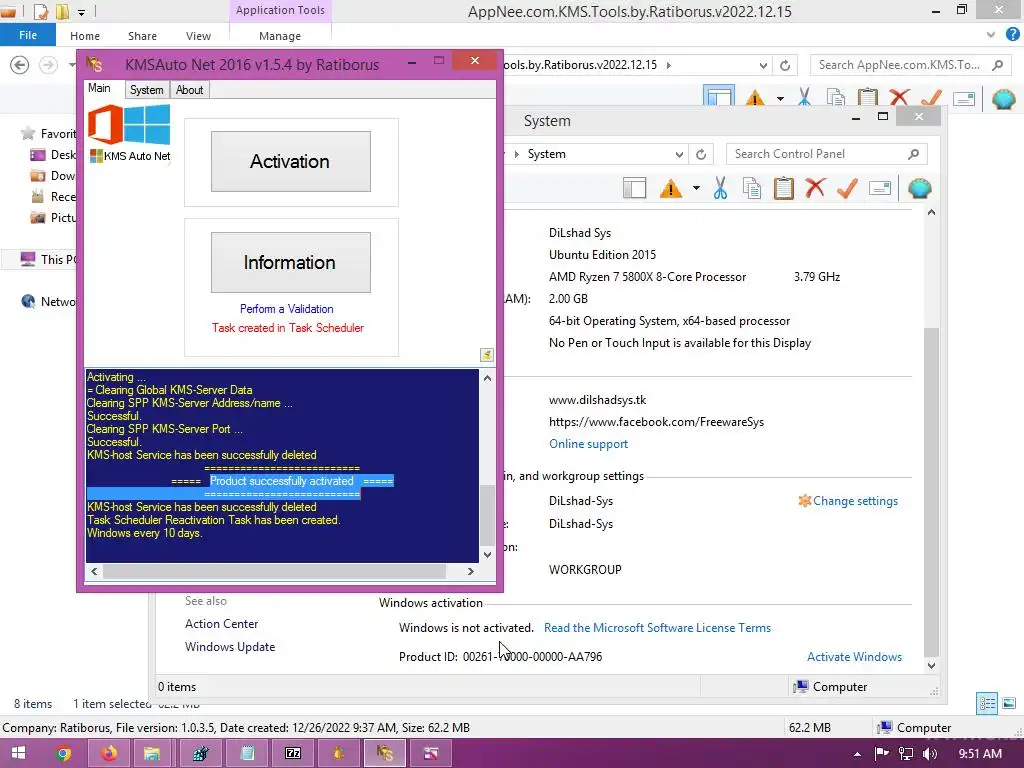
Task: Click the Action Center flag tray icon
Action: point(882,754)
